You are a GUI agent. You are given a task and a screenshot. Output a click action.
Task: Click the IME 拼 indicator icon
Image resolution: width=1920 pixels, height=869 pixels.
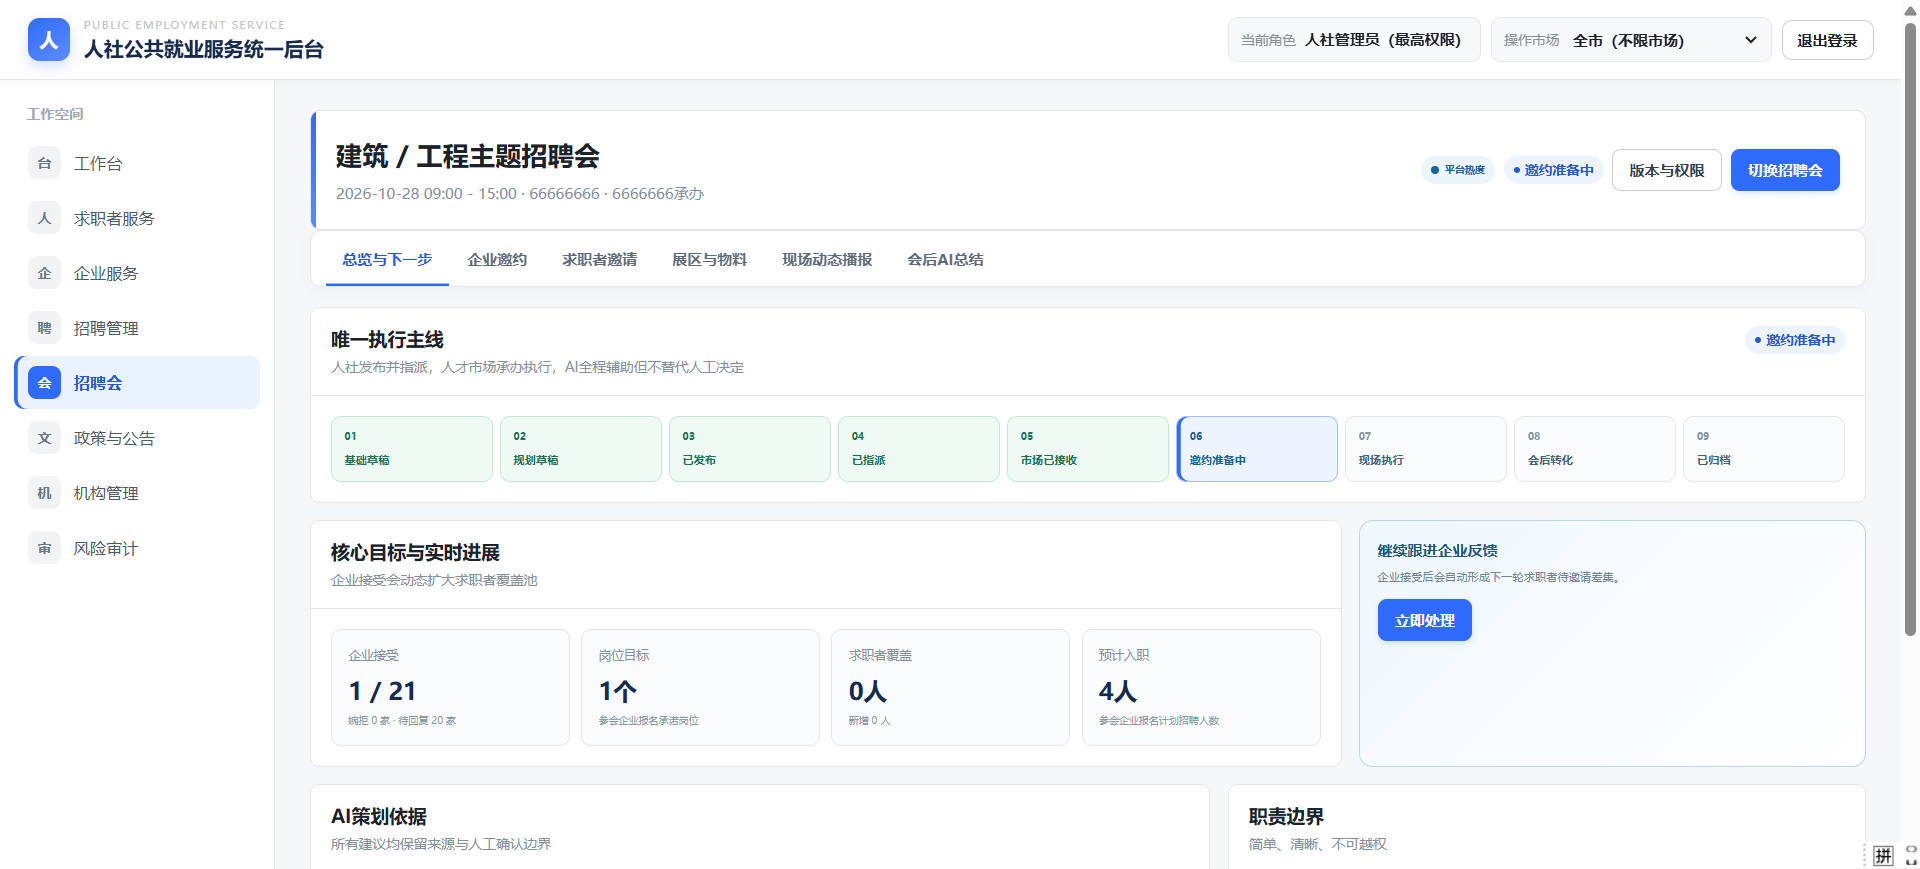[1884, 855]
